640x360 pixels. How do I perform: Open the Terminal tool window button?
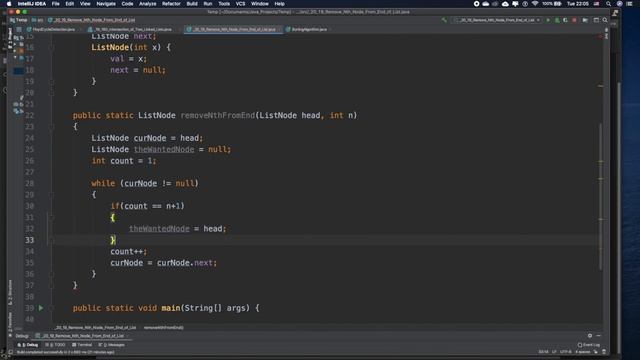tap(81, 345)
